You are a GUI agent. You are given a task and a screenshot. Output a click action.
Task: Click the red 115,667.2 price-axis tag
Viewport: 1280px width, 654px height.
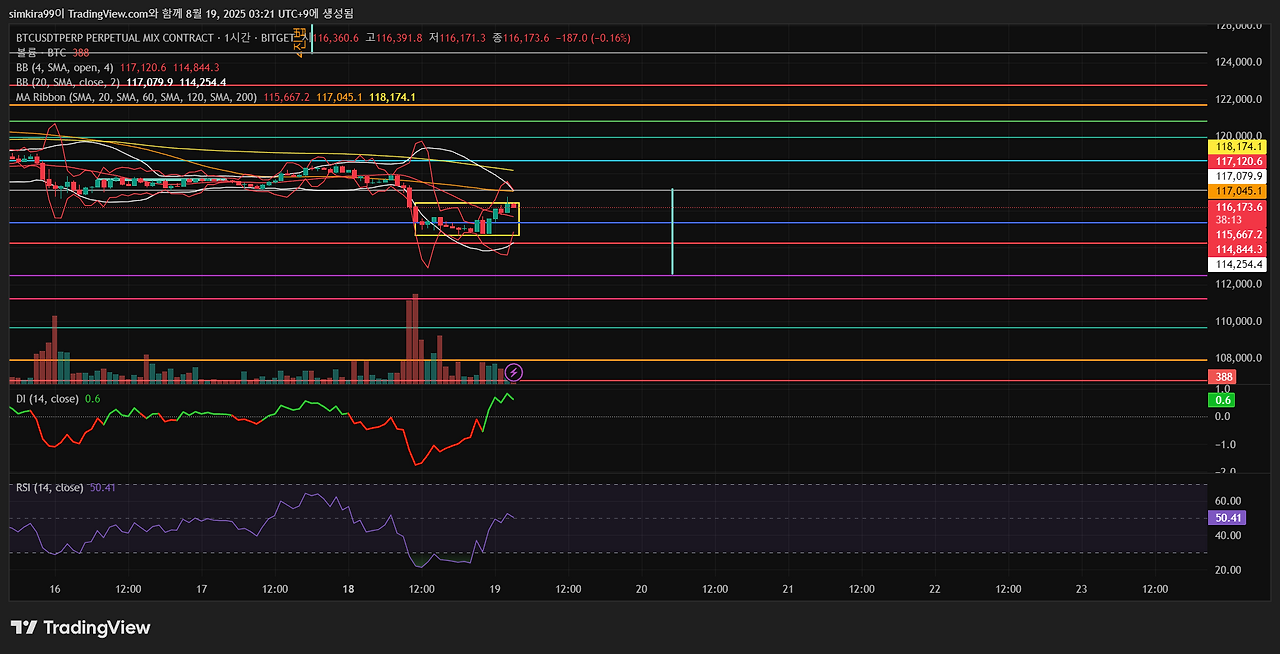pos(1239,234)
